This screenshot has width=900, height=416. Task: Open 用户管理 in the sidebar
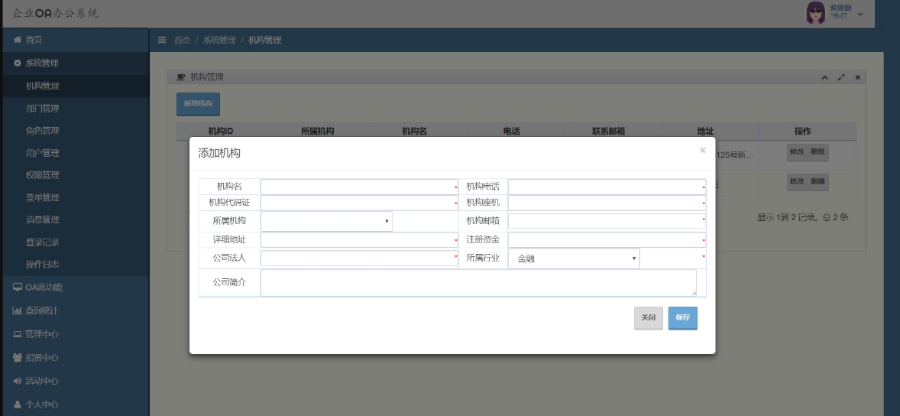pyautogui.click(x=75, y=153)
